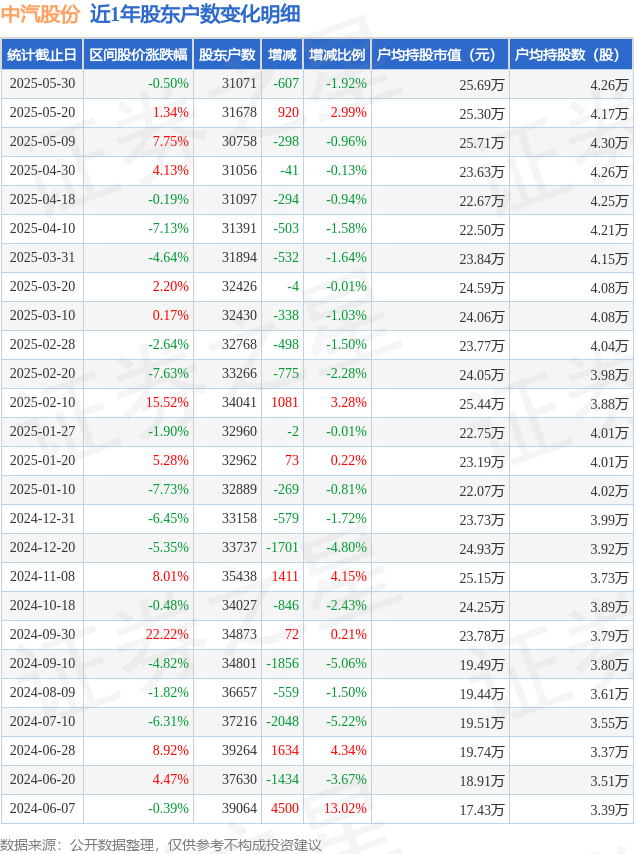Select the 区间股价涨跌幅 column header
Viewport: 634px width, 854px height.
point(138,54)
